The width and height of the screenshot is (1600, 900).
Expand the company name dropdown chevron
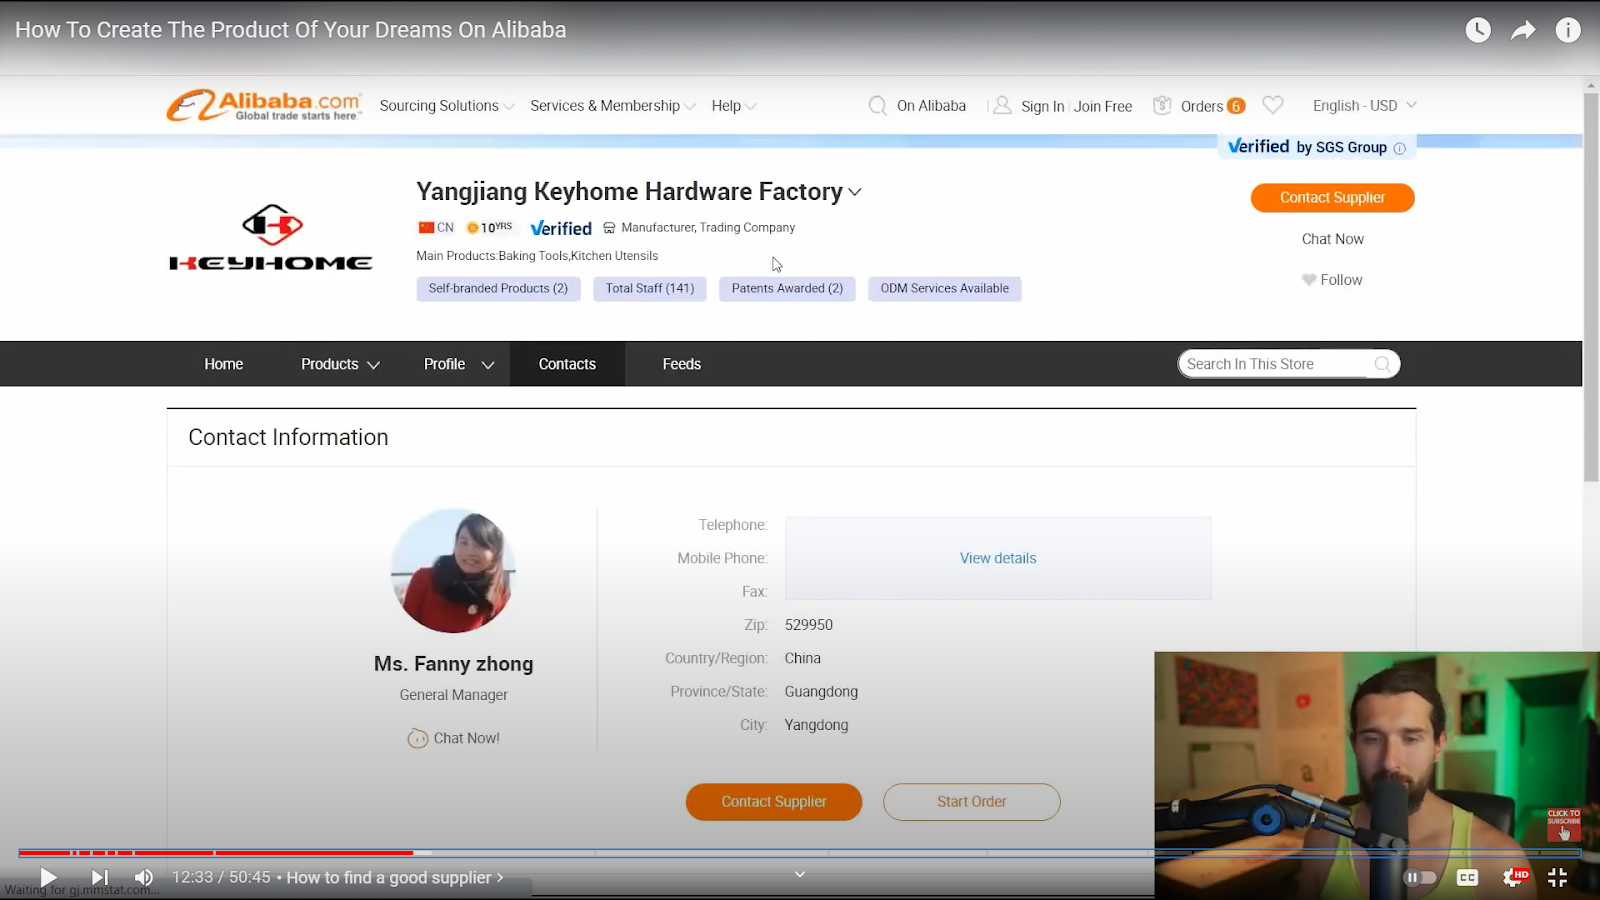pyautogui.click(x=855, y=192)
